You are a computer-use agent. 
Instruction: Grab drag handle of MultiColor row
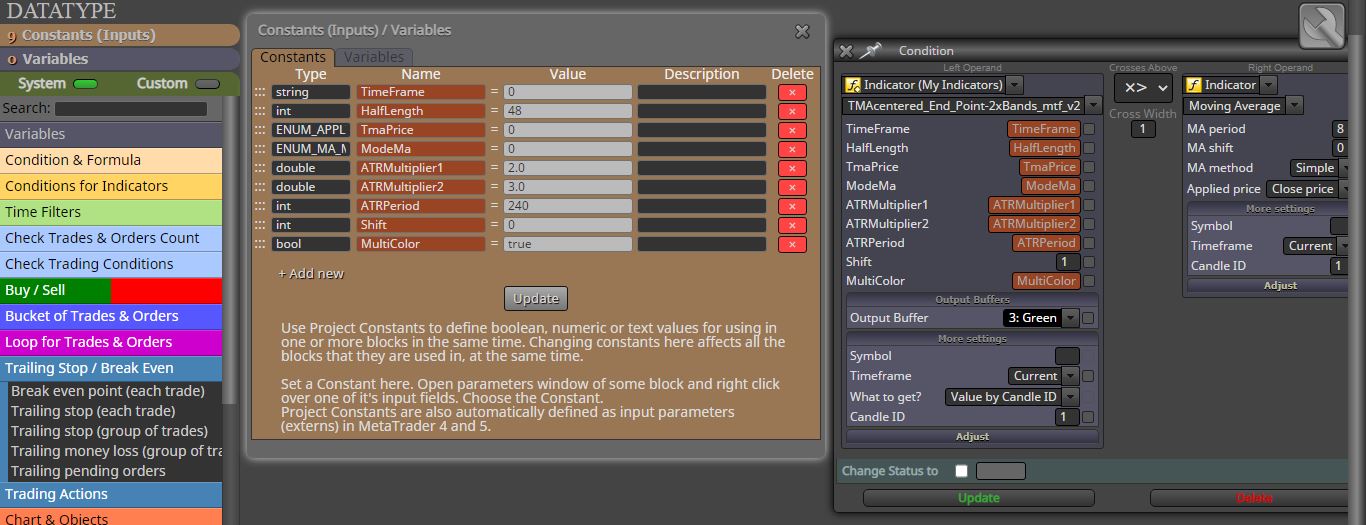tap(260, 244)
